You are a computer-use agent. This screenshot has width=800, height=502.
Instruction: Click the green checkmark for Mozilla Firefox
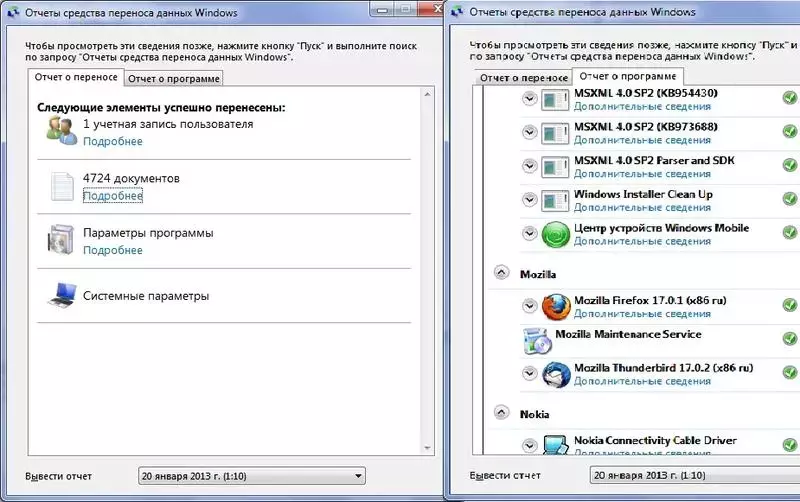tap(790, 305)
